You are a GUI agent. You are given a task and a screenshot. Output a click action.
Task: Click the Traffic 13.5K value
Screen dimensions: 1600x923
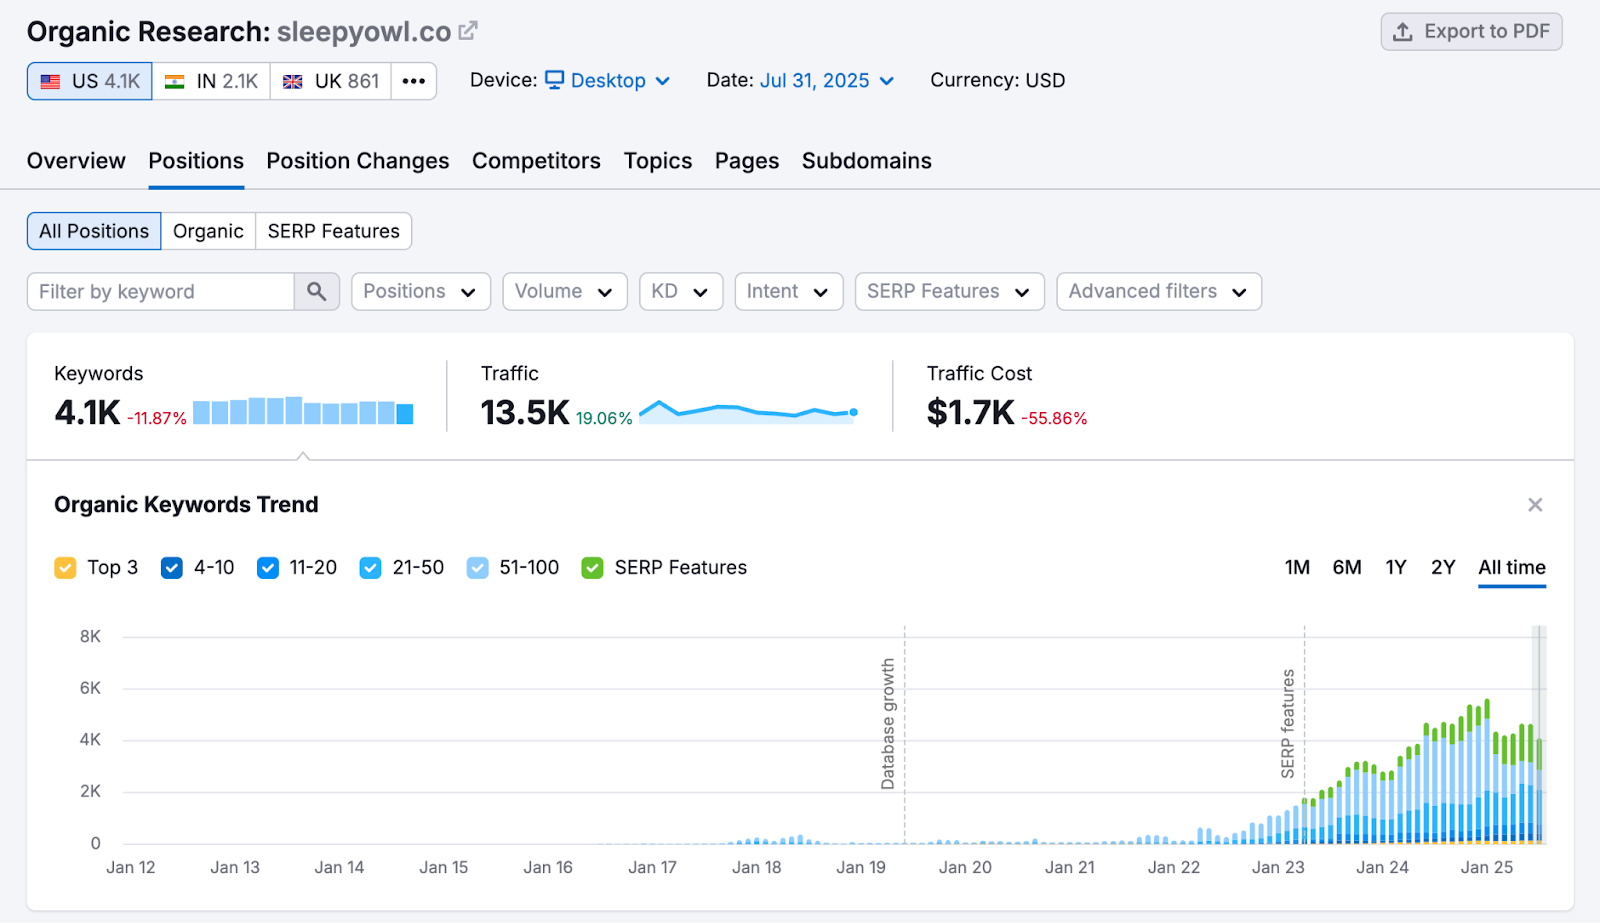tap(525, 412)
